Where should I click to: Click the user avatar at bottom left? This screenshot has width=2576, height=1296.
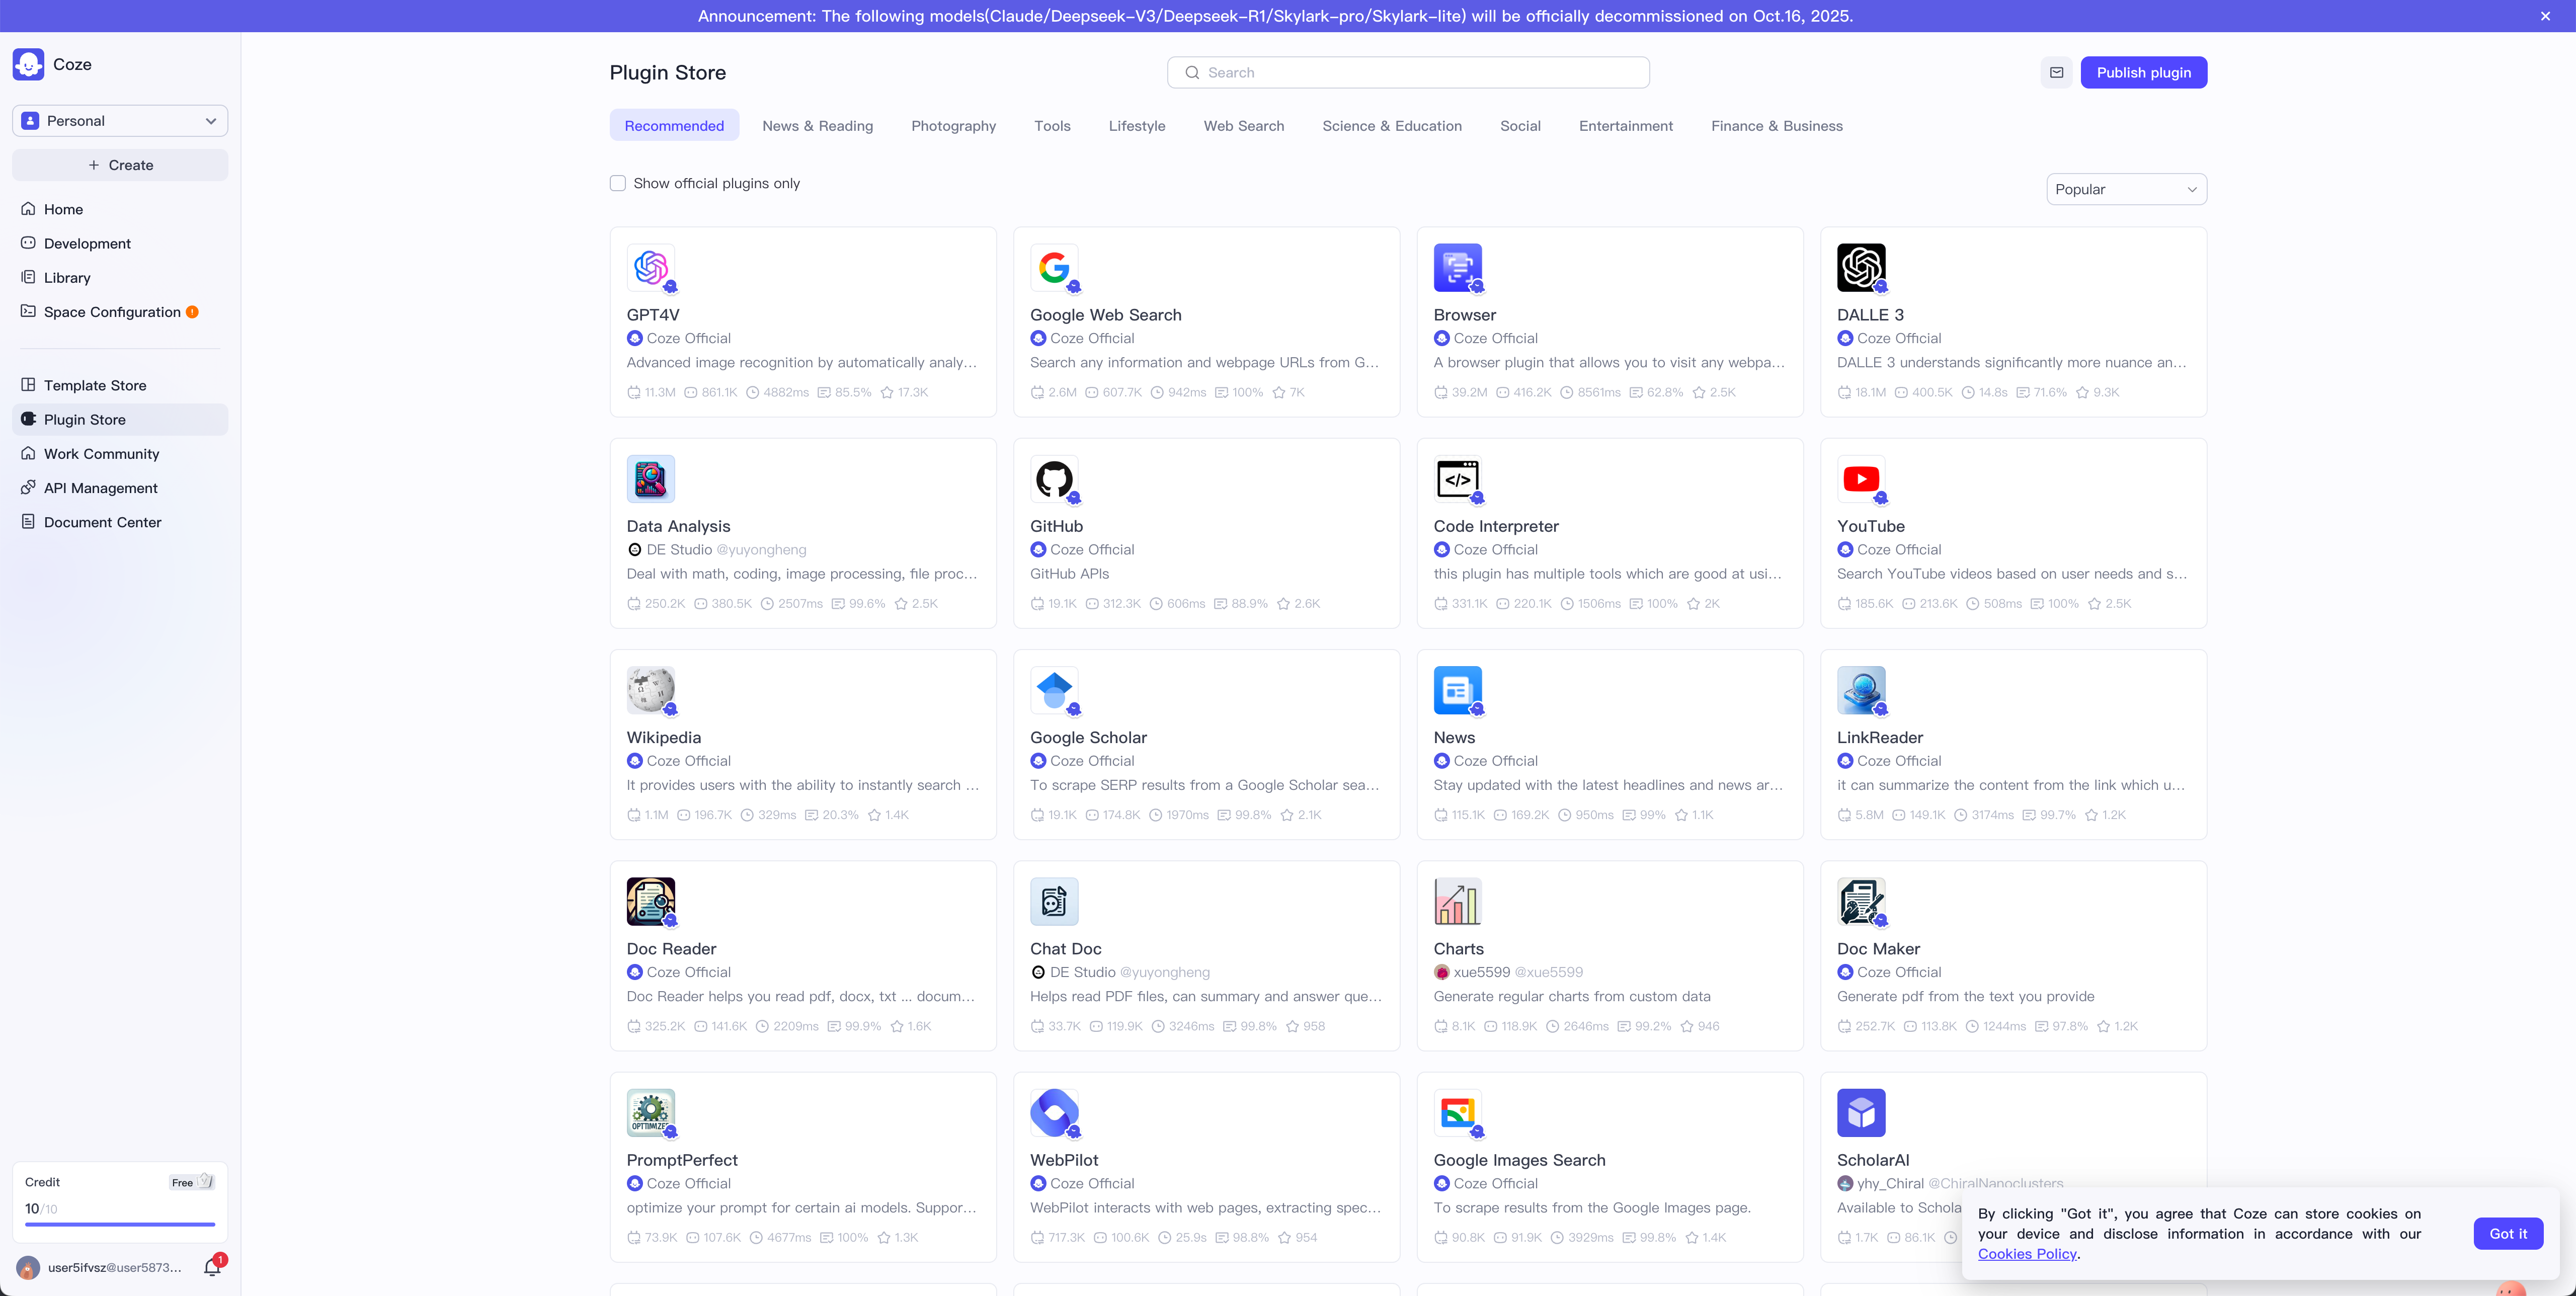pyautogui.click(x=28, y=1268)
